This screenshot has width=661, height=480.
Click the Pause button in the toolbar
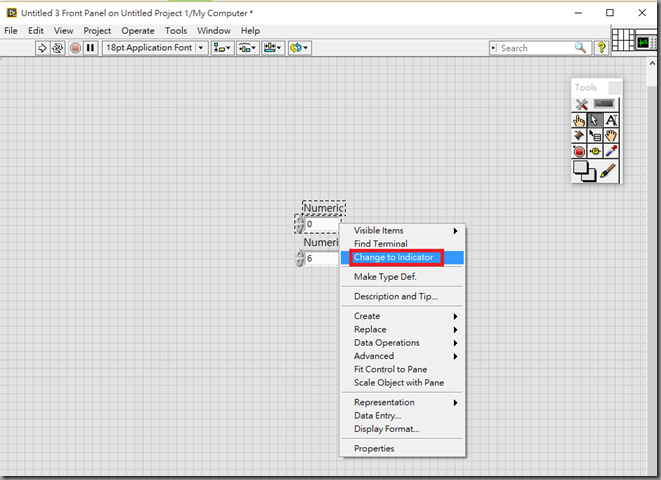click(x=90, y=48)
